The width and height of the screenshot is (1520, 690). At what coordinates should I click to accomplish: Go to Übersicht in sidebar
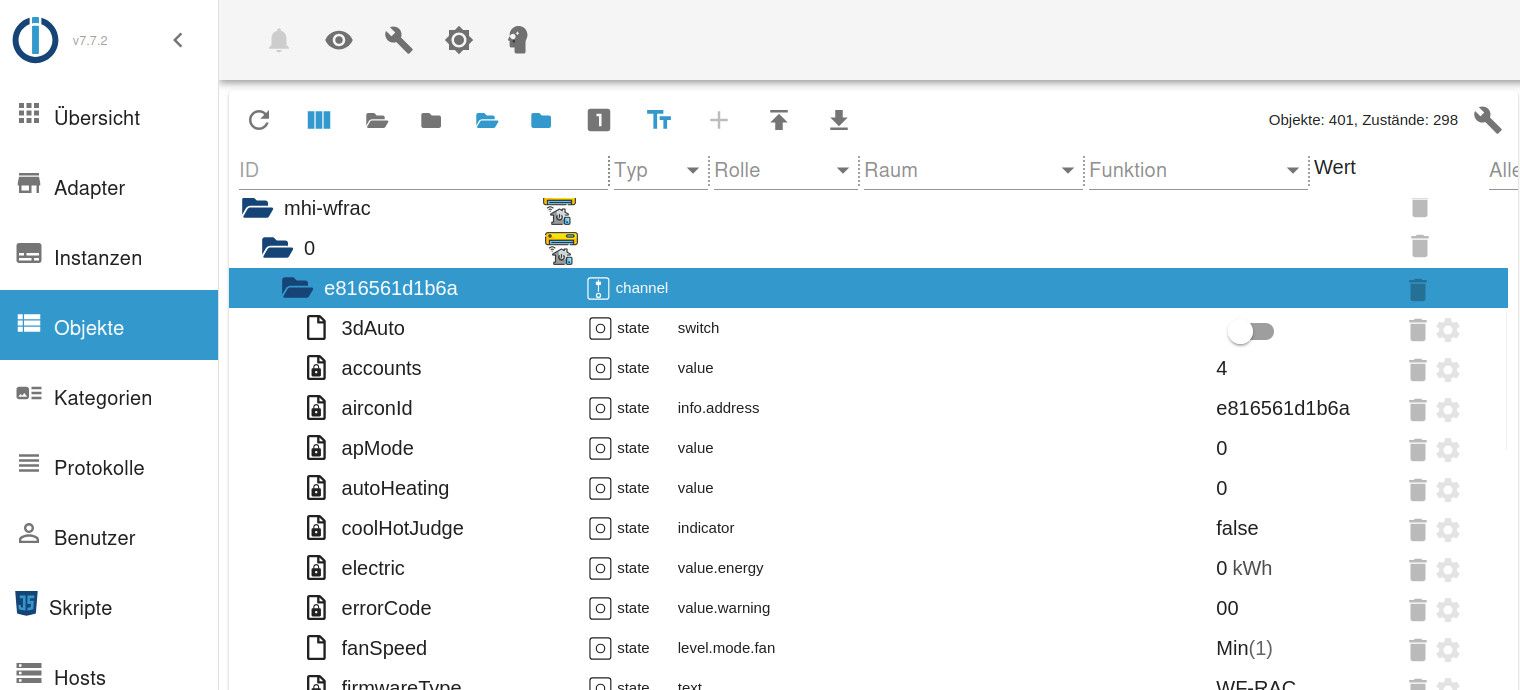tap(109, 117)
